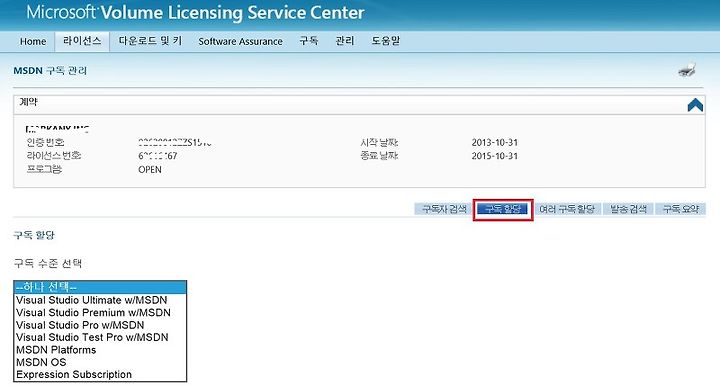Click the 구독 수준 선택 label
720x386 pixels.
48,263
